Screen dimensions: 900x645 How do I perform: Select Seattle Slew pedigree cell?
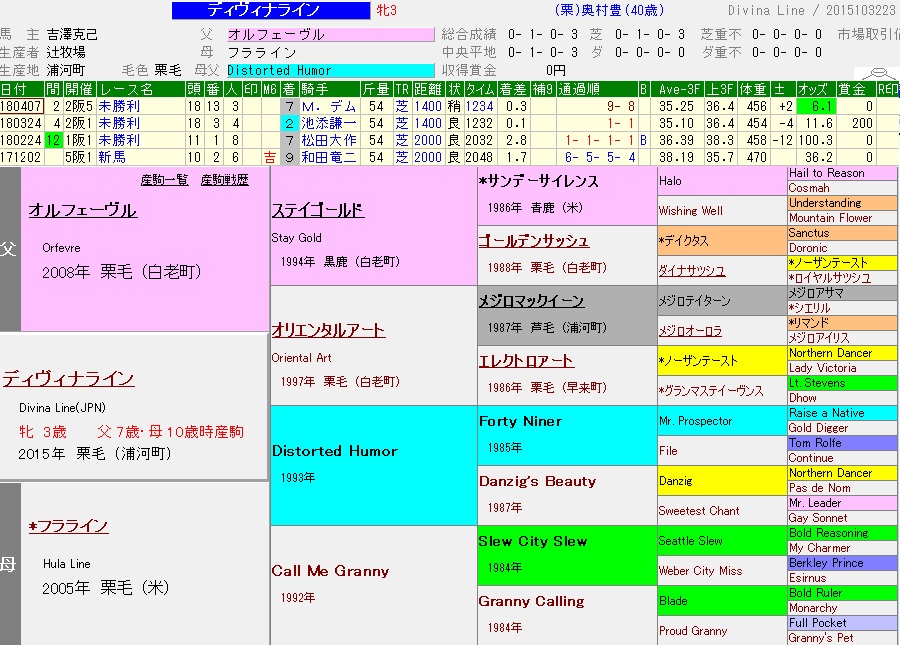point(722,541)
